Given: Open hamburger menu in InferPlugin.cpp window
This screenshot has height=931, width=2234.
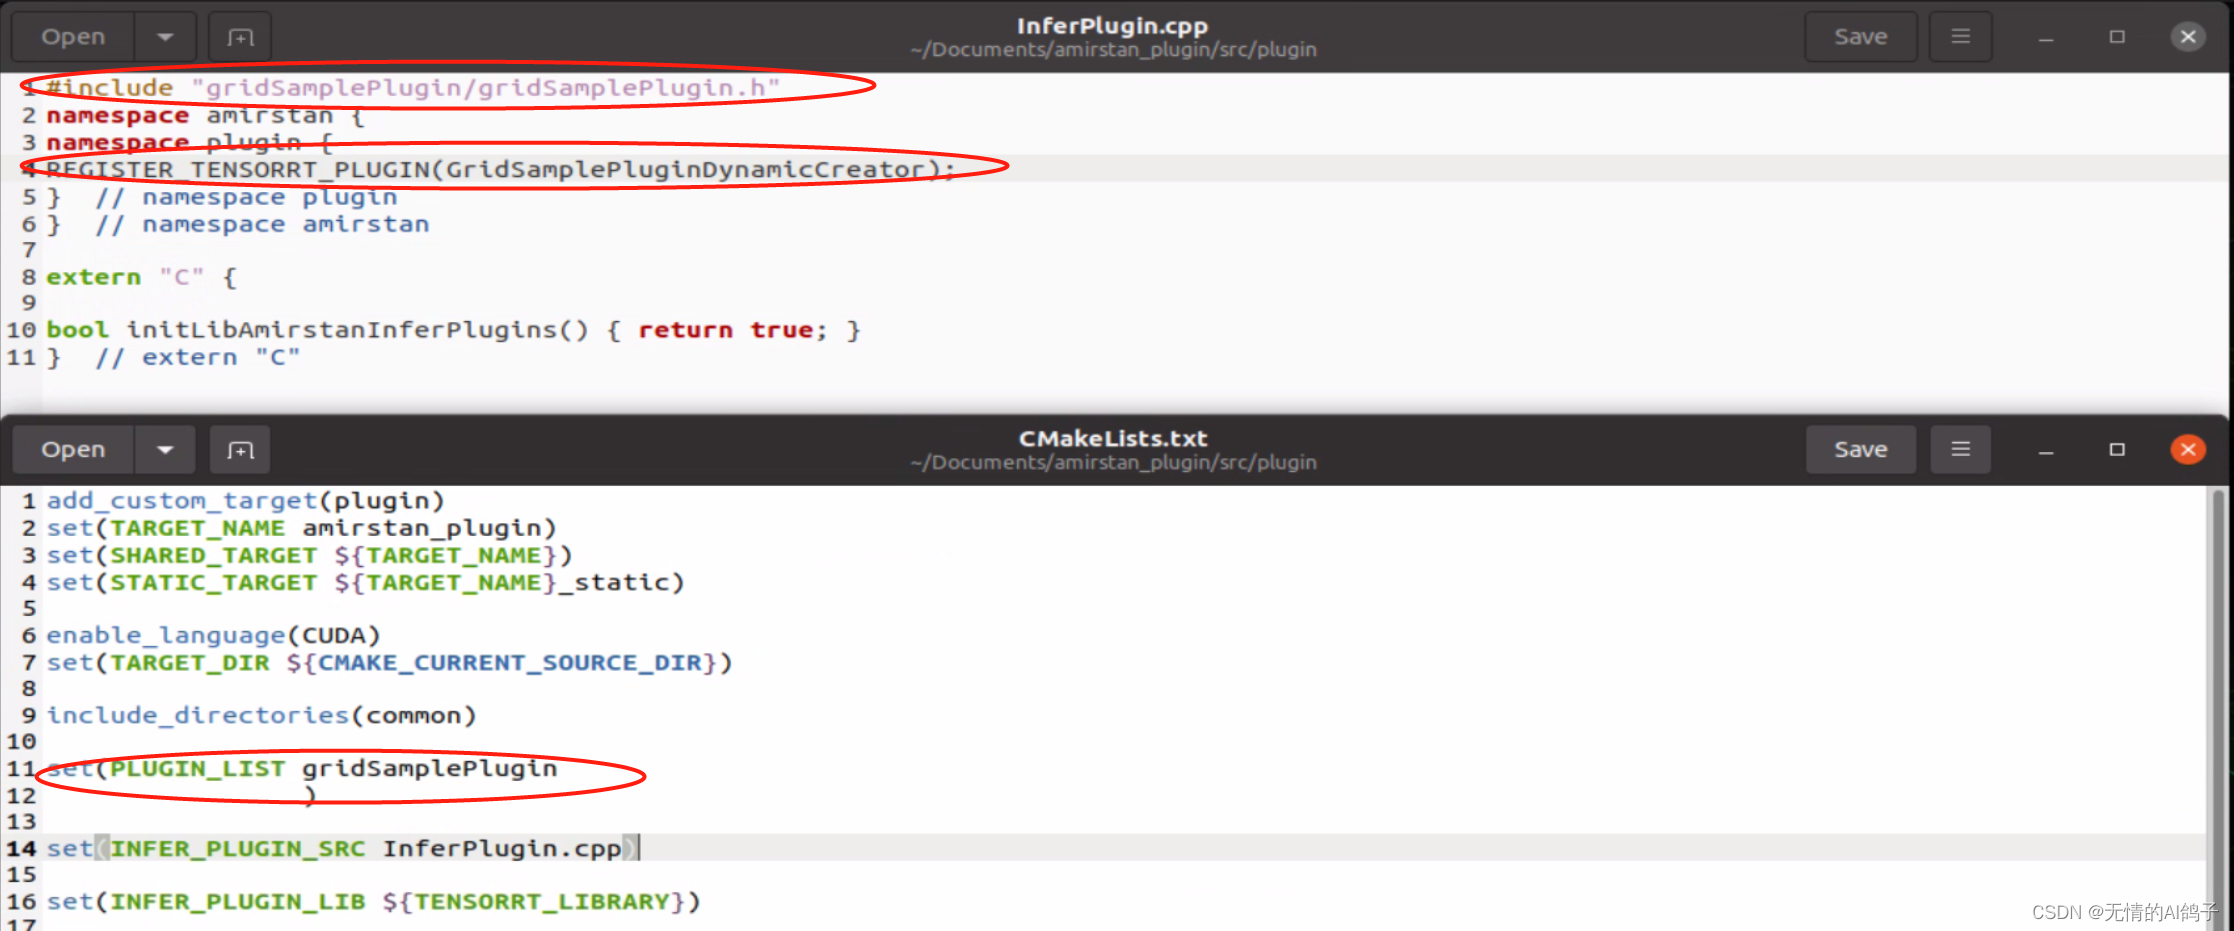Looking at the screenshot, I should click(1960, 37).
